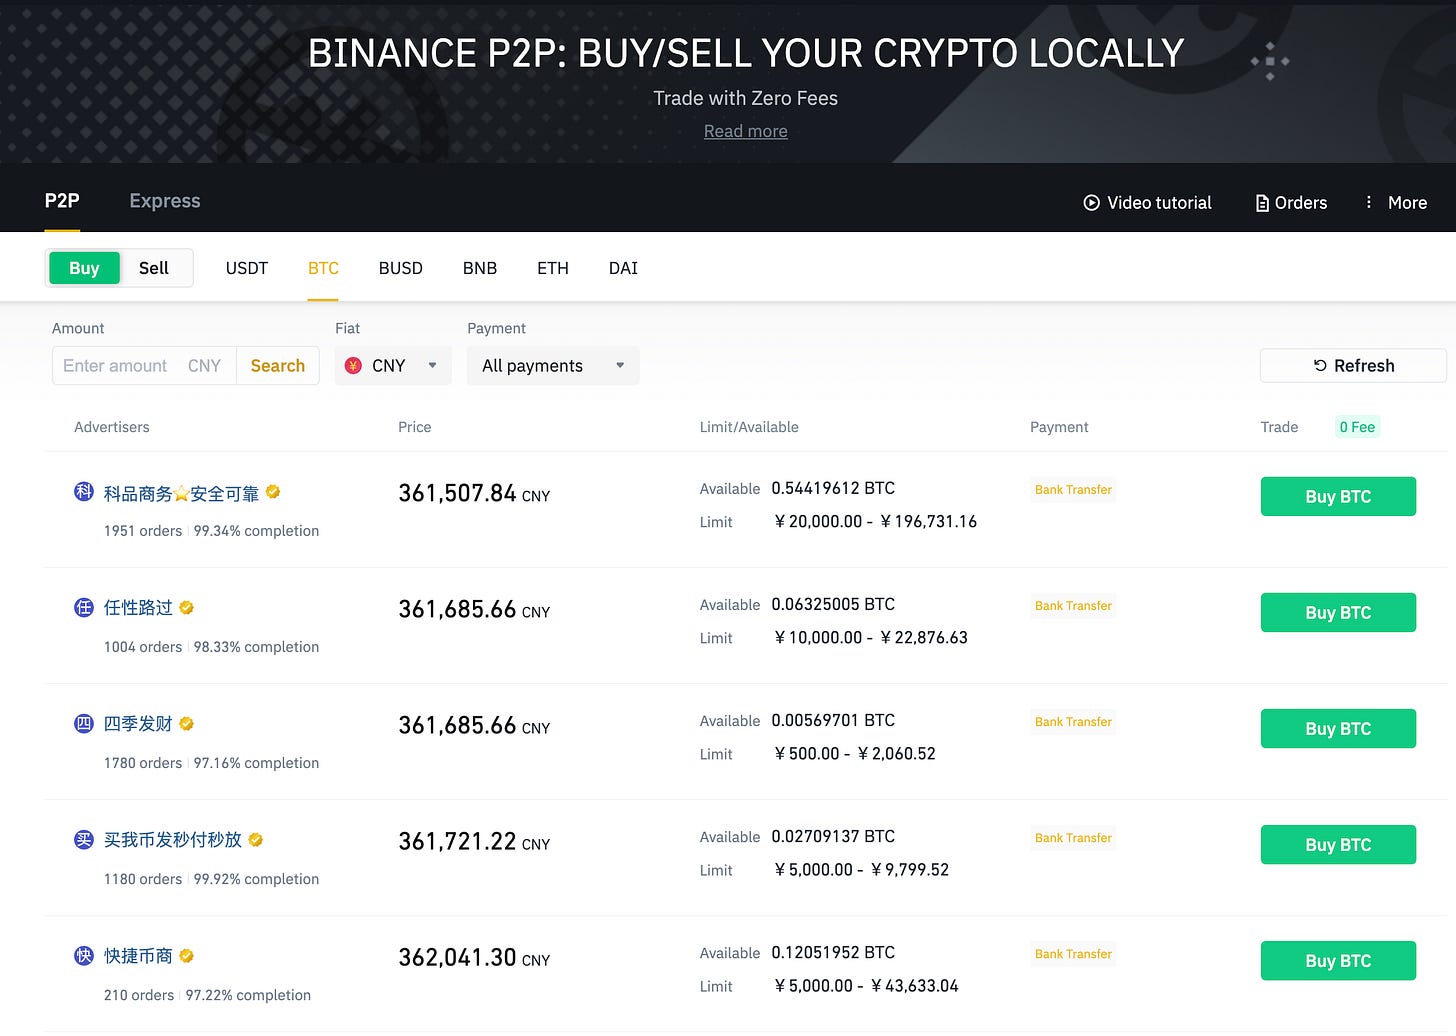
Task: Switch to the P2P tab
Action: [x=62, y=201]
